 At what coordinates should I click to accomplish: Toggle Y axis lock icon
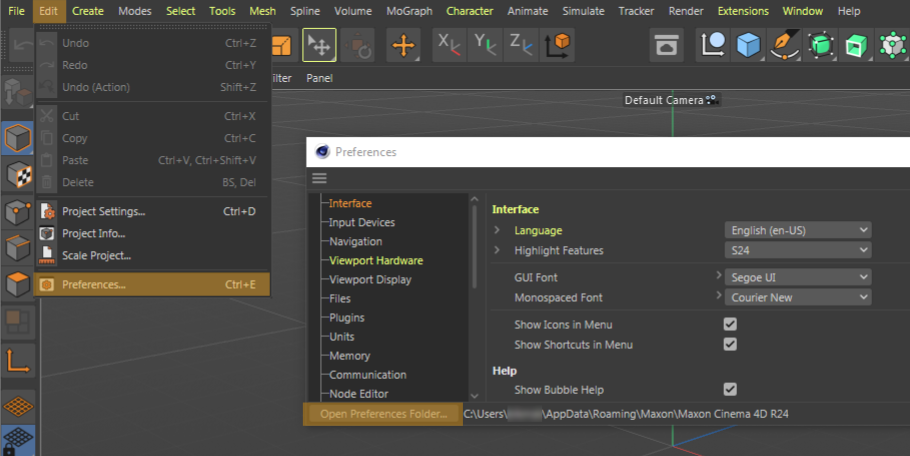(485, 45)
